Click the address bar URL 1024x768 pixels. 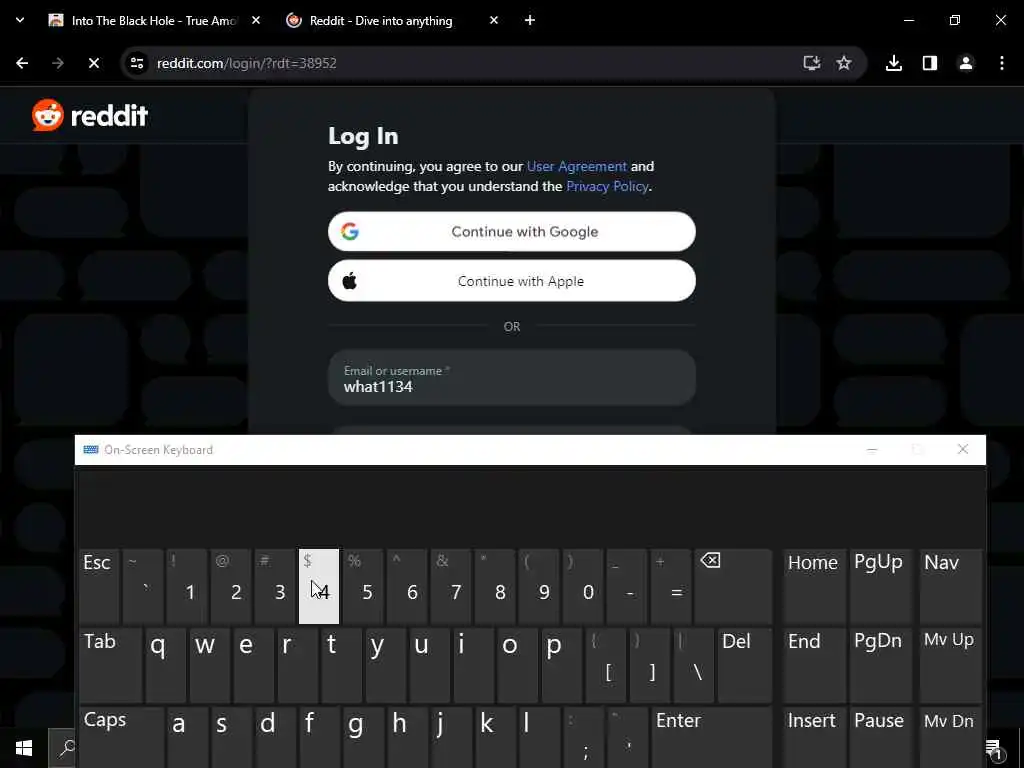[246, 63]
